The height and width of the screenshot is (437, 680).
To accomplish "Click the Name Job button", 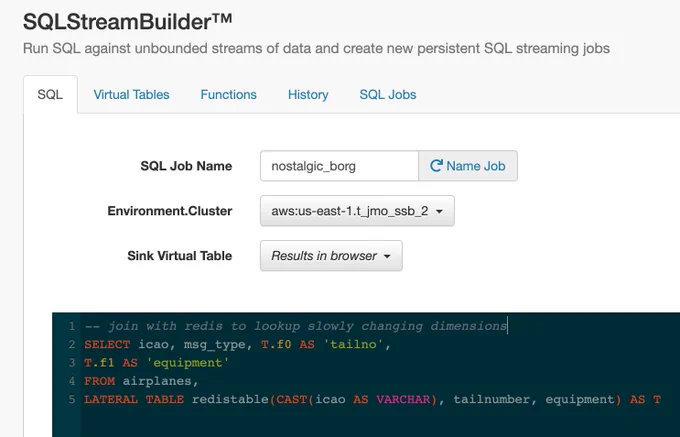I will 468,166.
